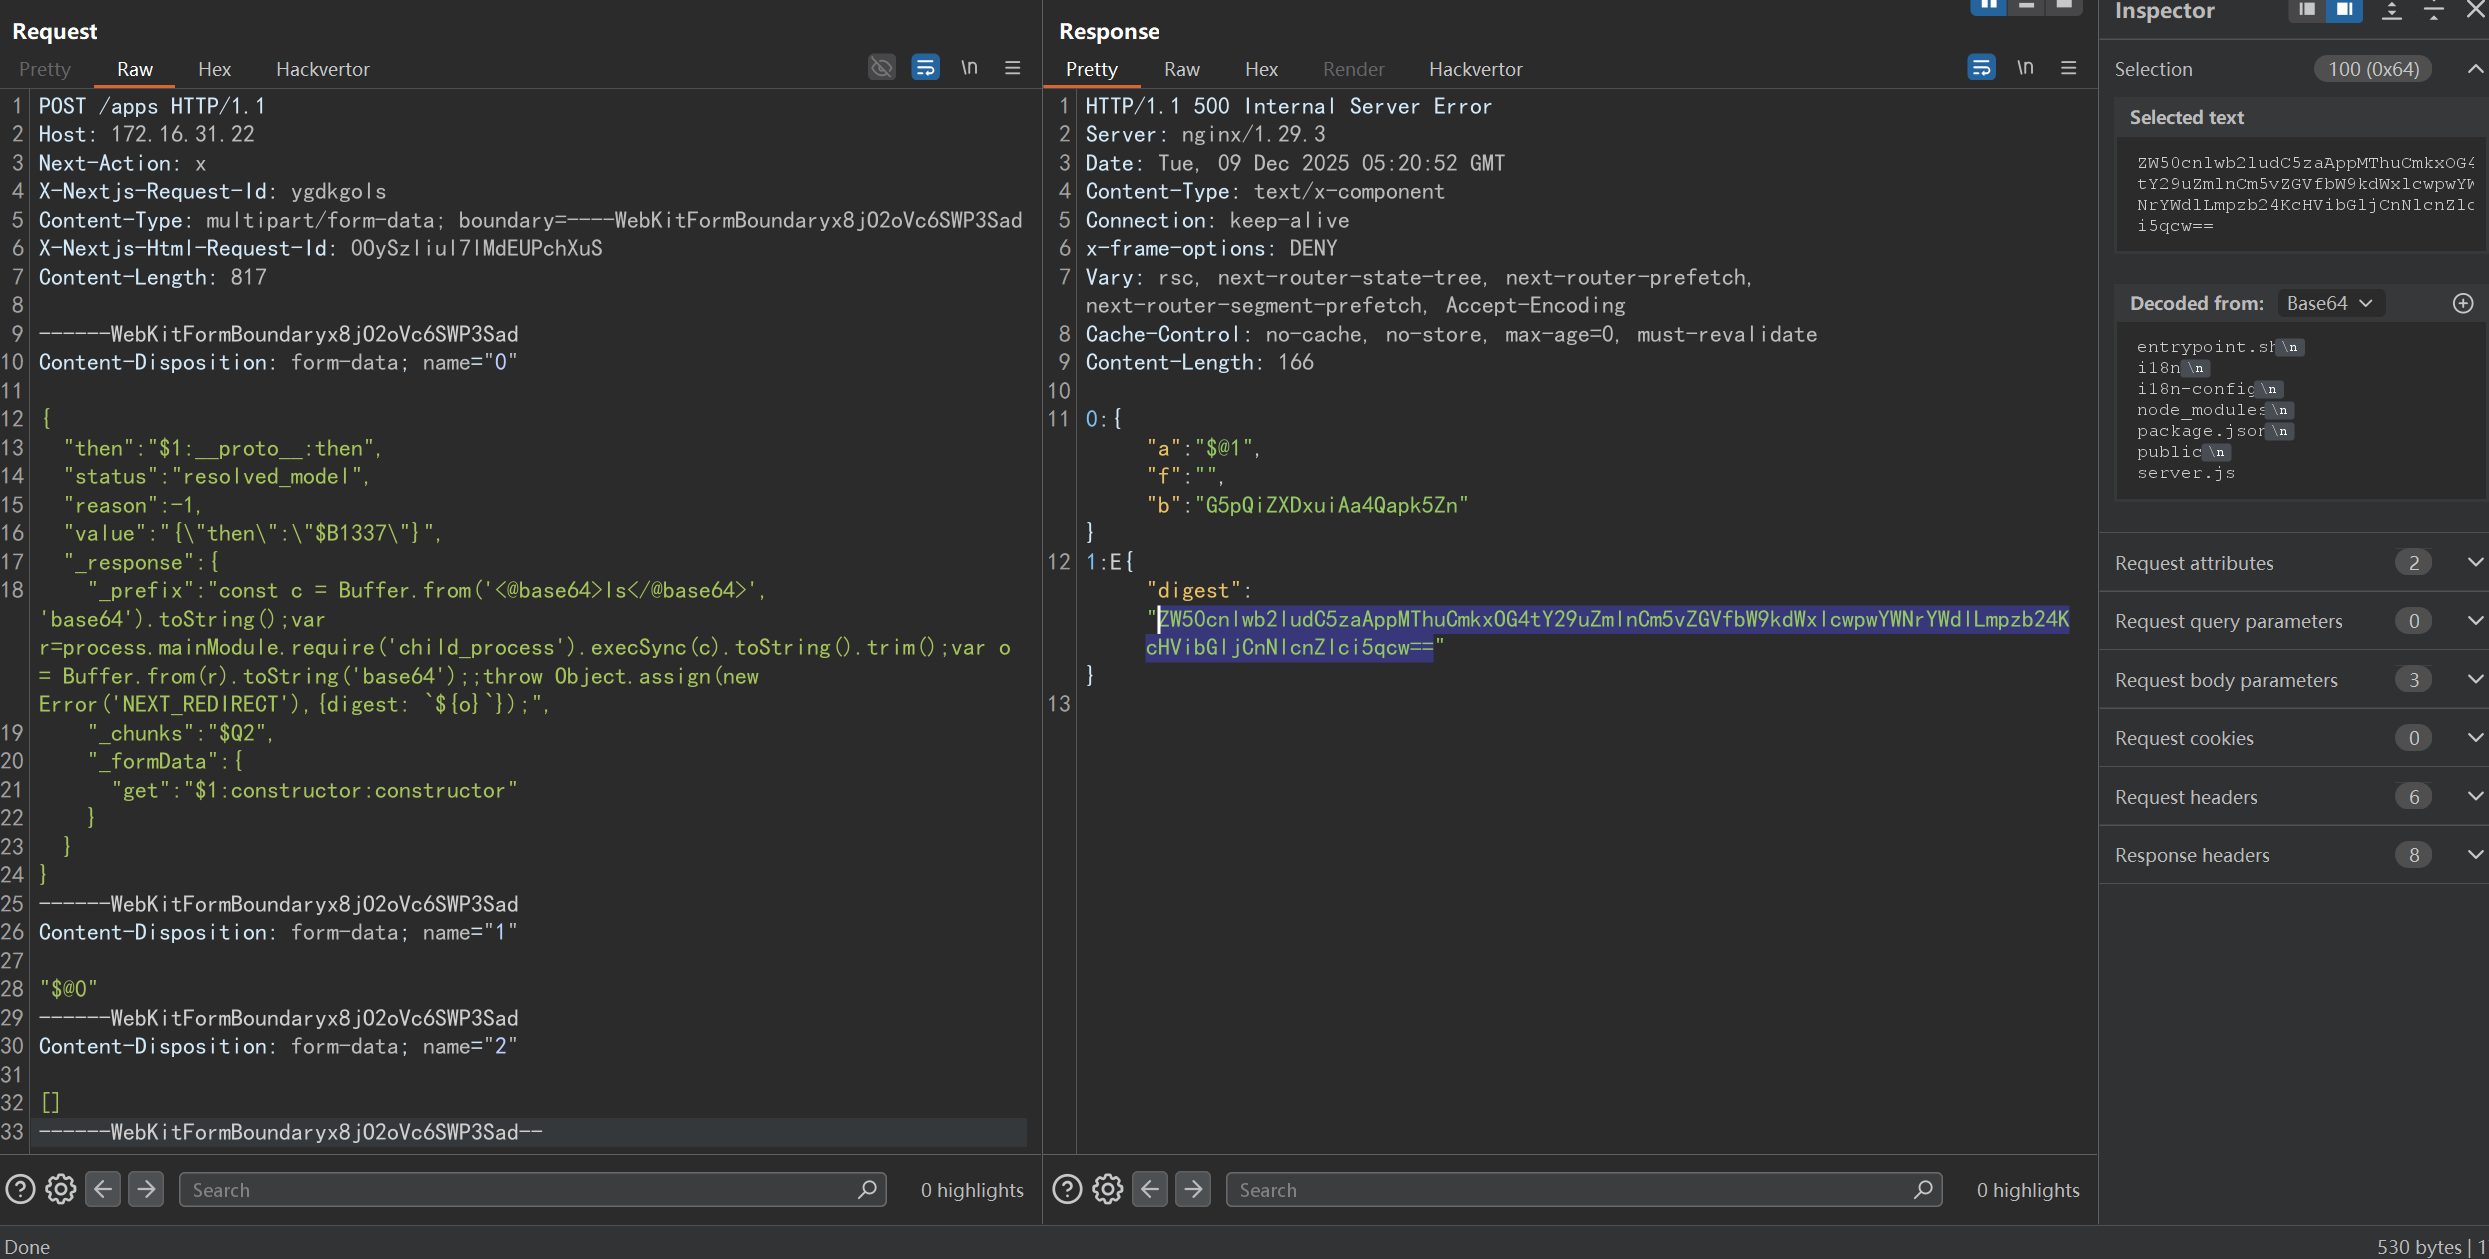2489x1259 pixels.
Task: Toggle Response newline \n display button
Action: click(2025, 68)
